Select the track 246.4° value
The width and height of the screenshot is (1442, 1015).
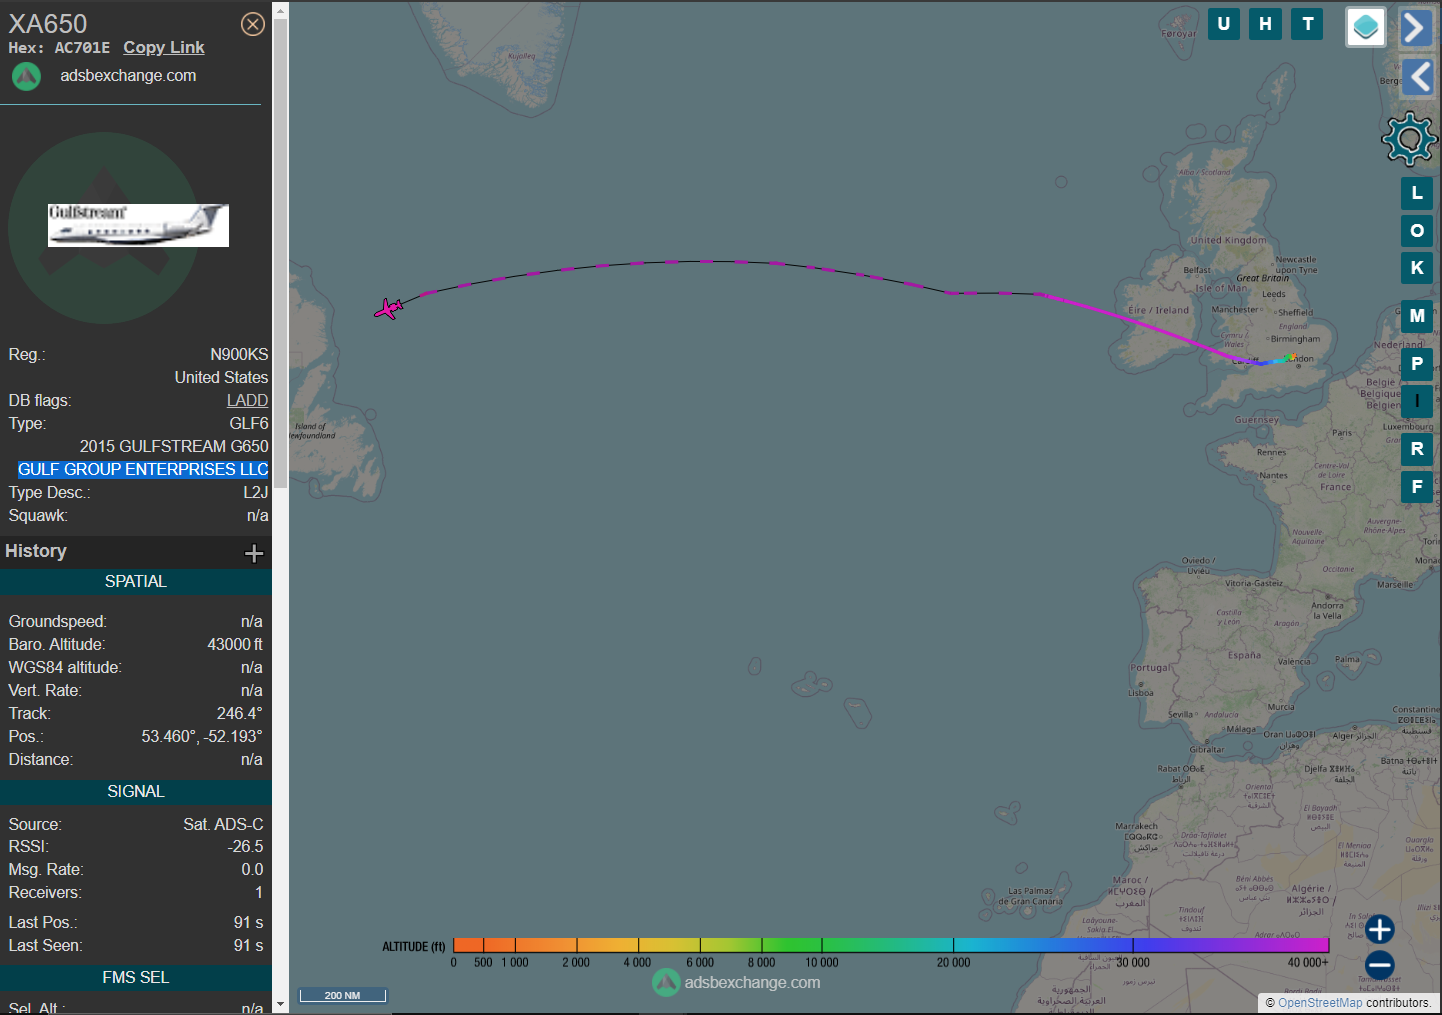[240, 713]
